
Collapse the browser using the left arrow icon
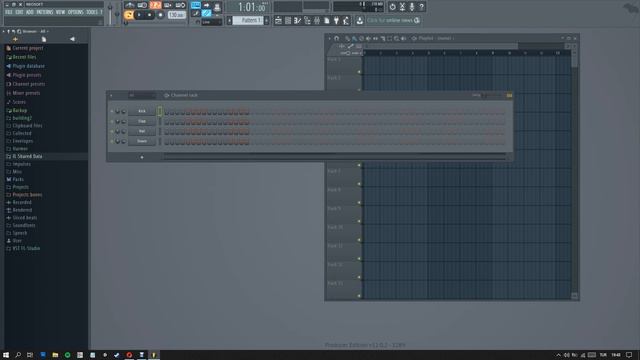72,39
